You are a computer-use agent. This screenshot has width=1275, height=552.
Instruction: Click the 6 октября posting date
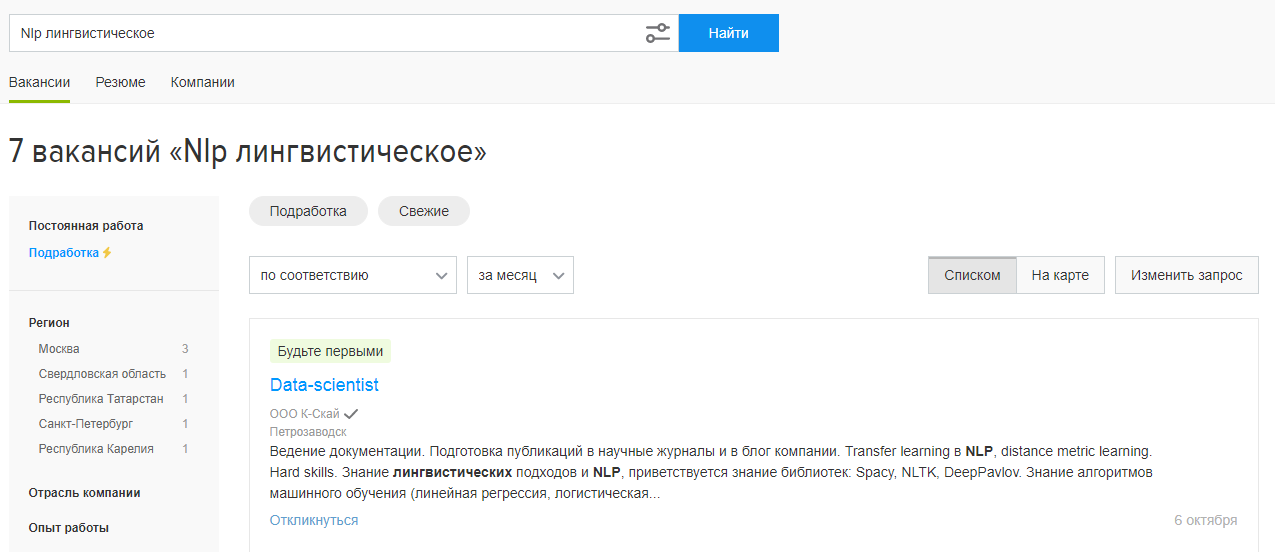click(1206, 520)
